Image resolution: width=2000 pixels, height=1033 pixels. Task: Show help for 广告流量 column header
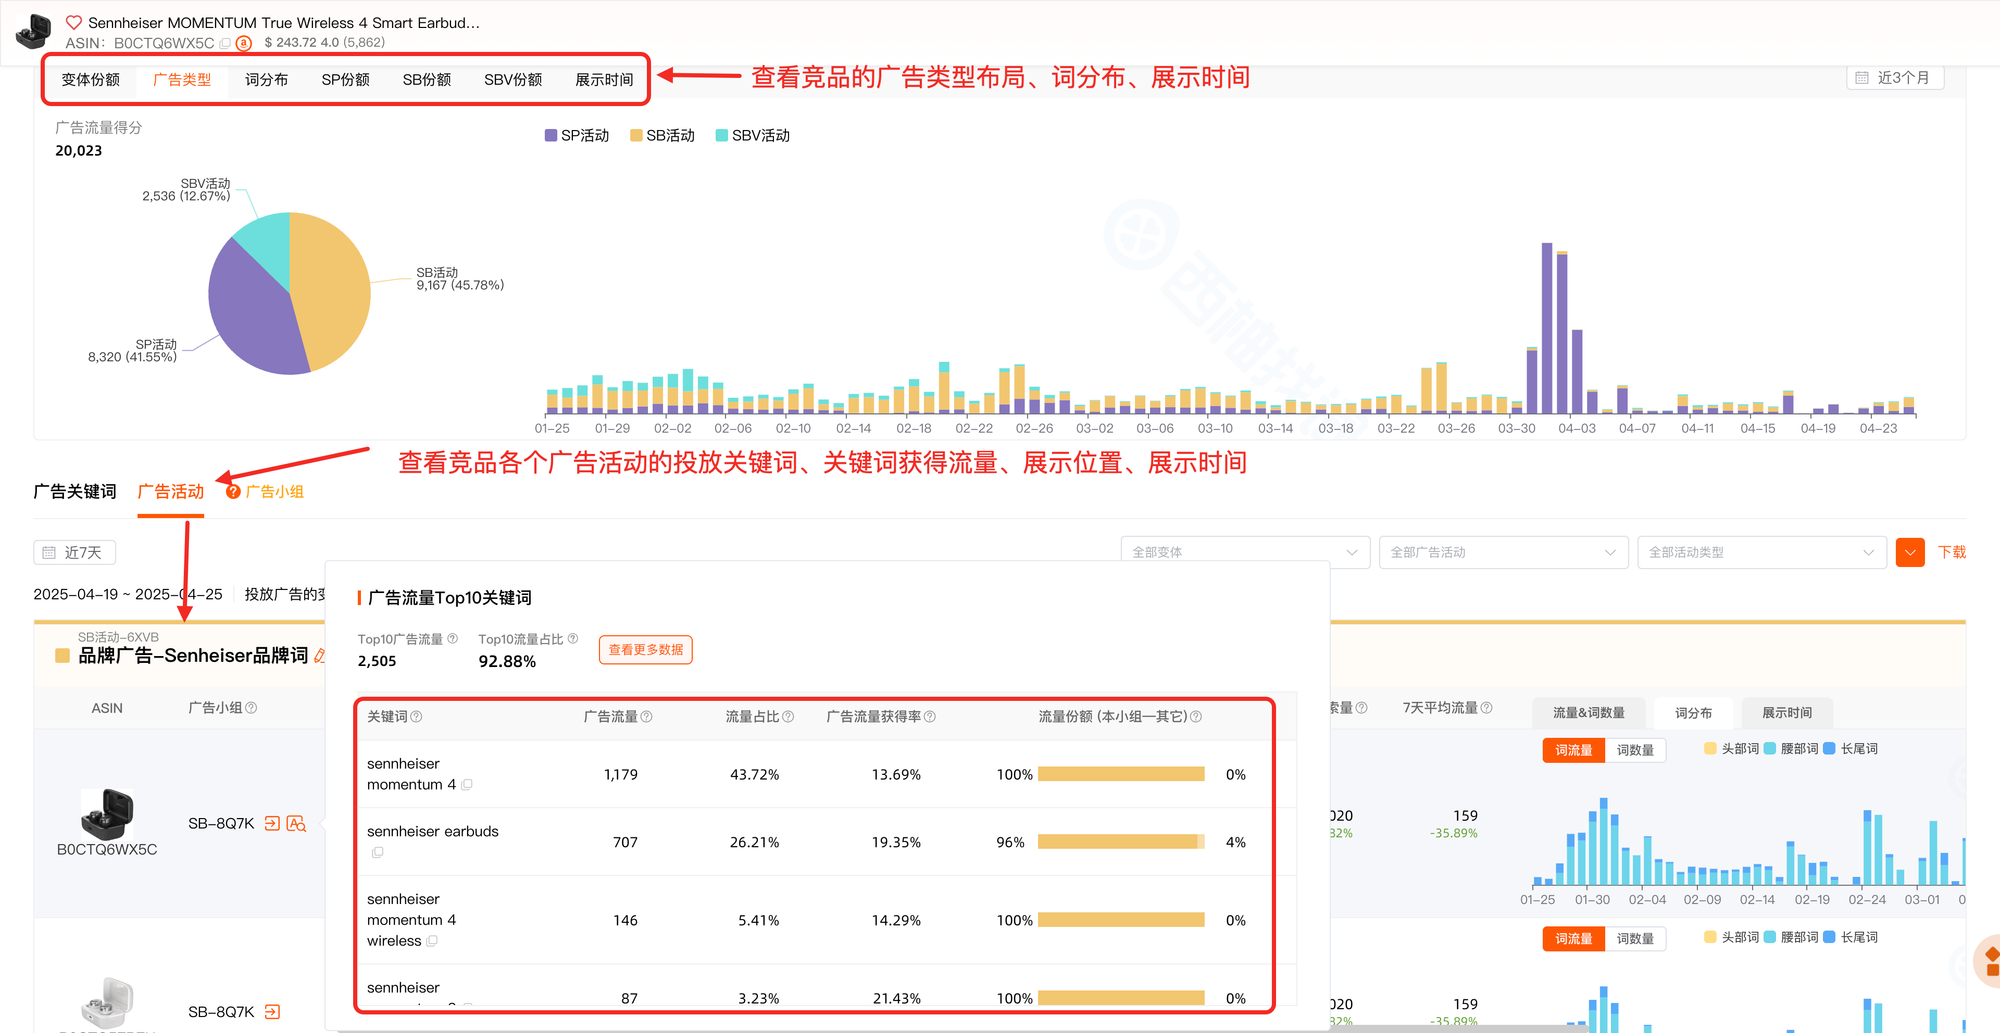(646, 717)
